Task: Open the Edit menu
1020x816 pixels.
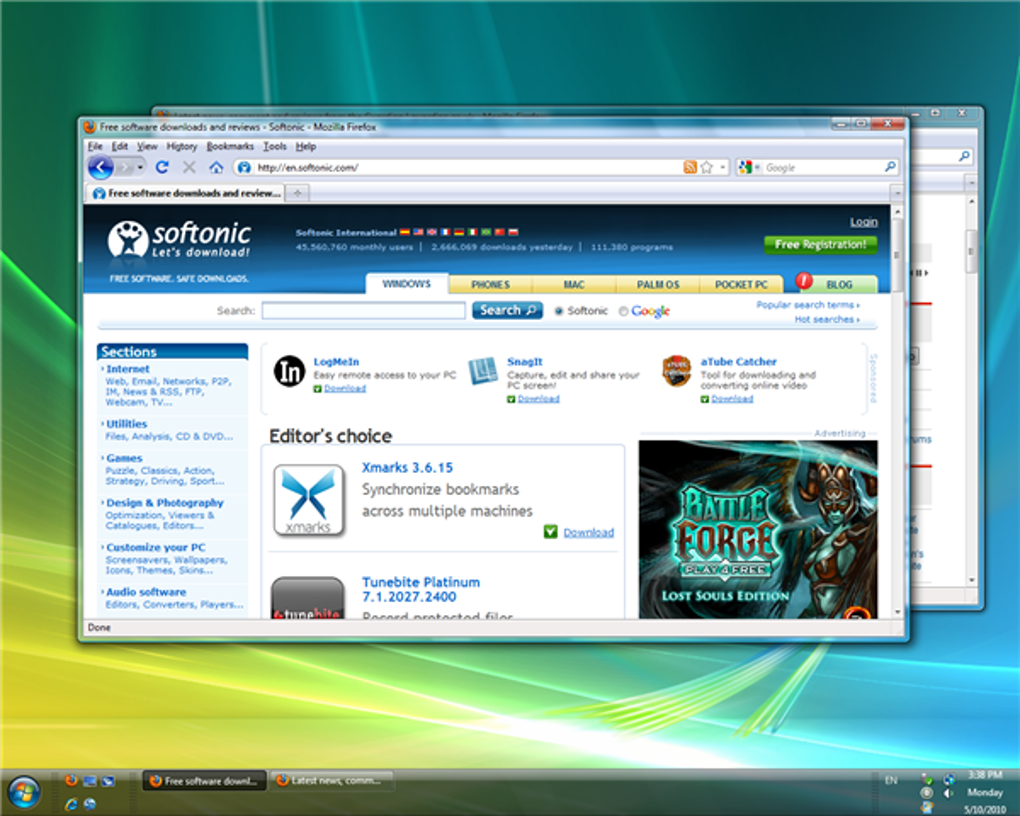Action: 120,146
